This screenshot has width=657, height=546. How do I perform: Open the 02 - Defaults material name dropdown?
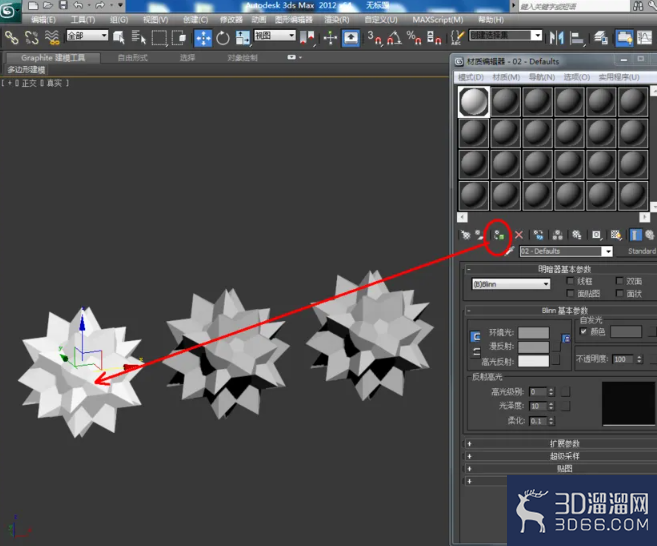point(566,251)
